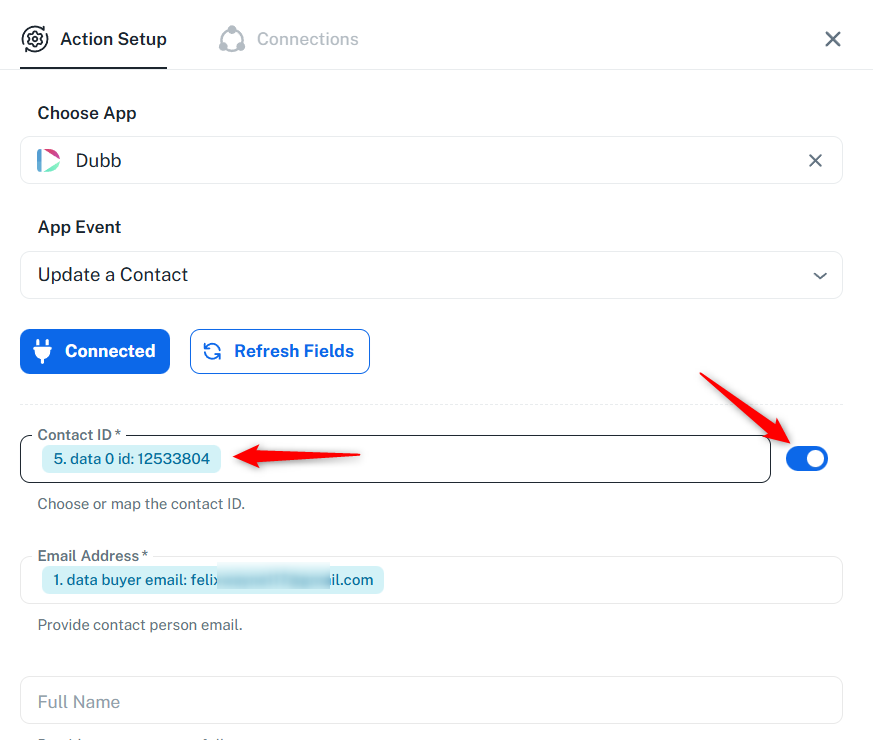Click the Connections tab icon
This screenshot has height=740, width=873.
tap(232, 39)
